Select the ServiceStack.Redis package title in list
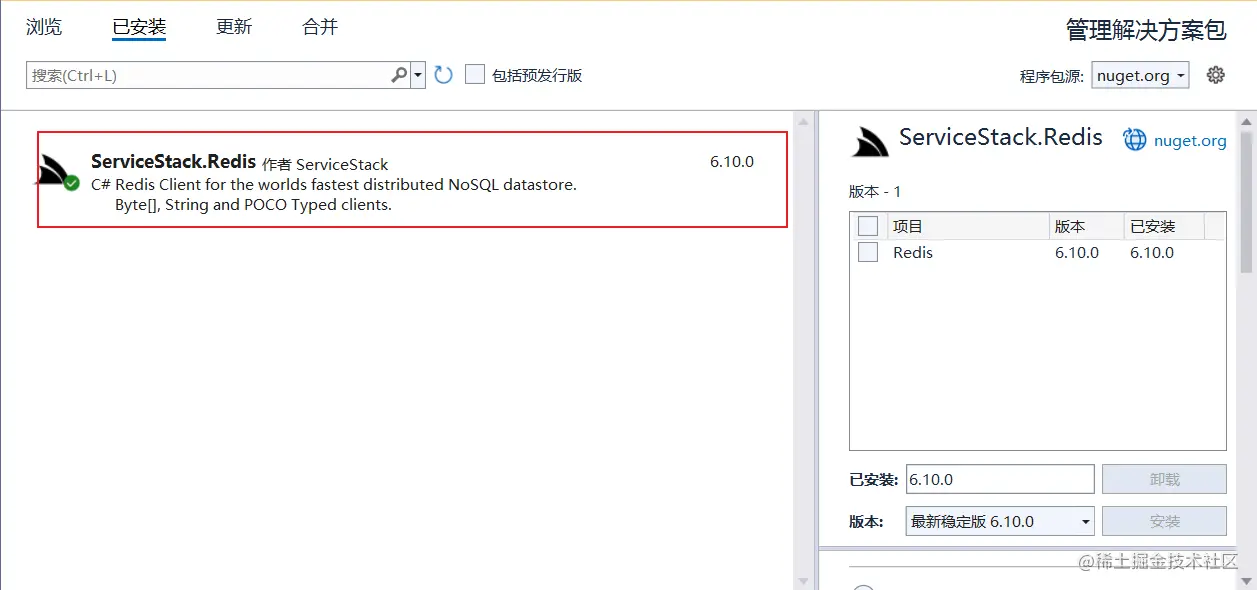This screenshot has width=1257, height=590. click(173, 162)
